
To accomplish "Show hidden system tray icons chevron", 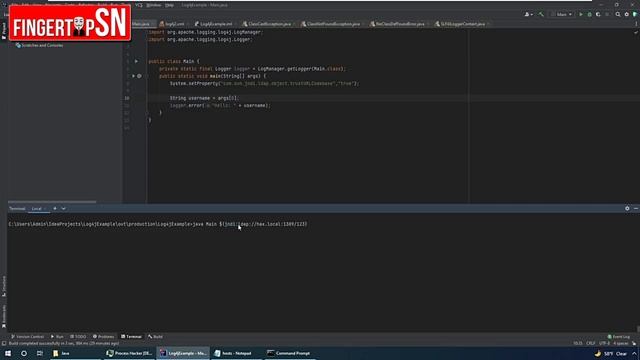I will 634,353.
